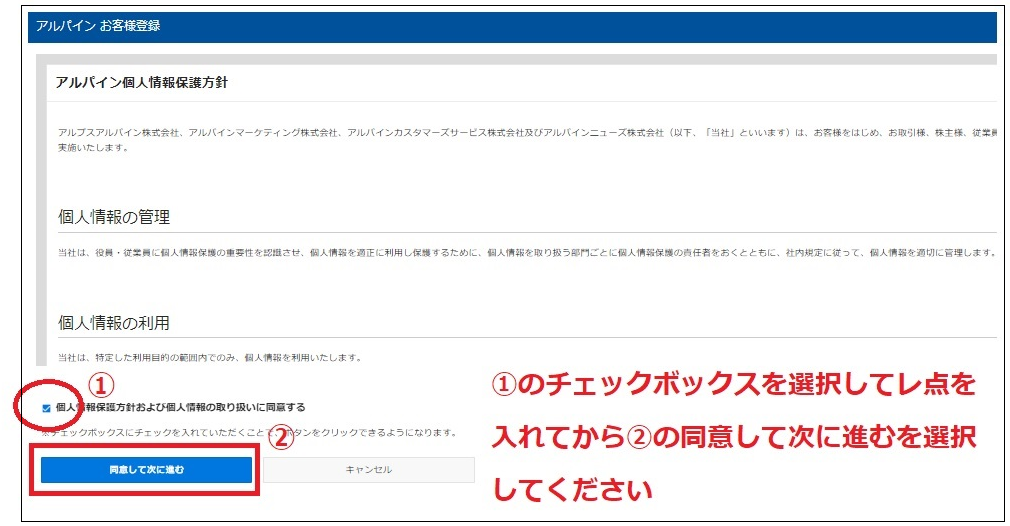Viewport: 1010px width, 526px height.
Task: Click the キャンセル button
Action: (x=368, y=469)
